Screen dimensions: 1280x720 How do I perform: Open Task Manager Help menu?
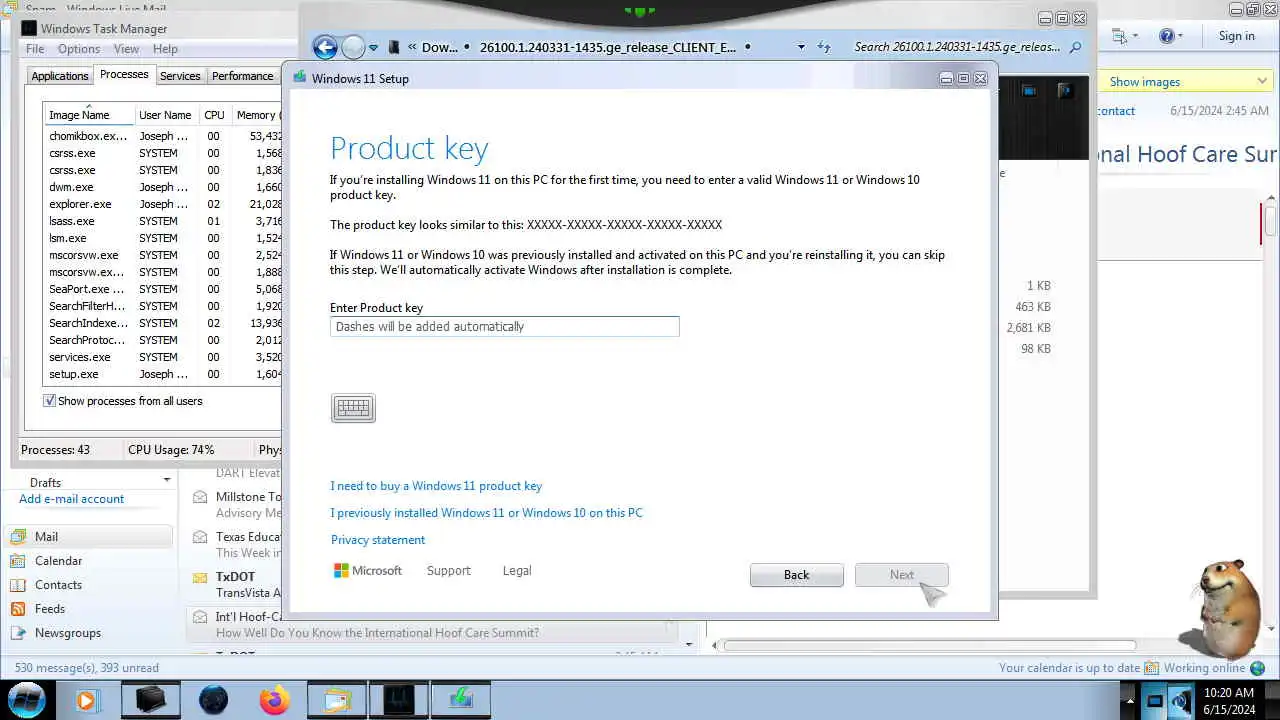tap(165, 49)
